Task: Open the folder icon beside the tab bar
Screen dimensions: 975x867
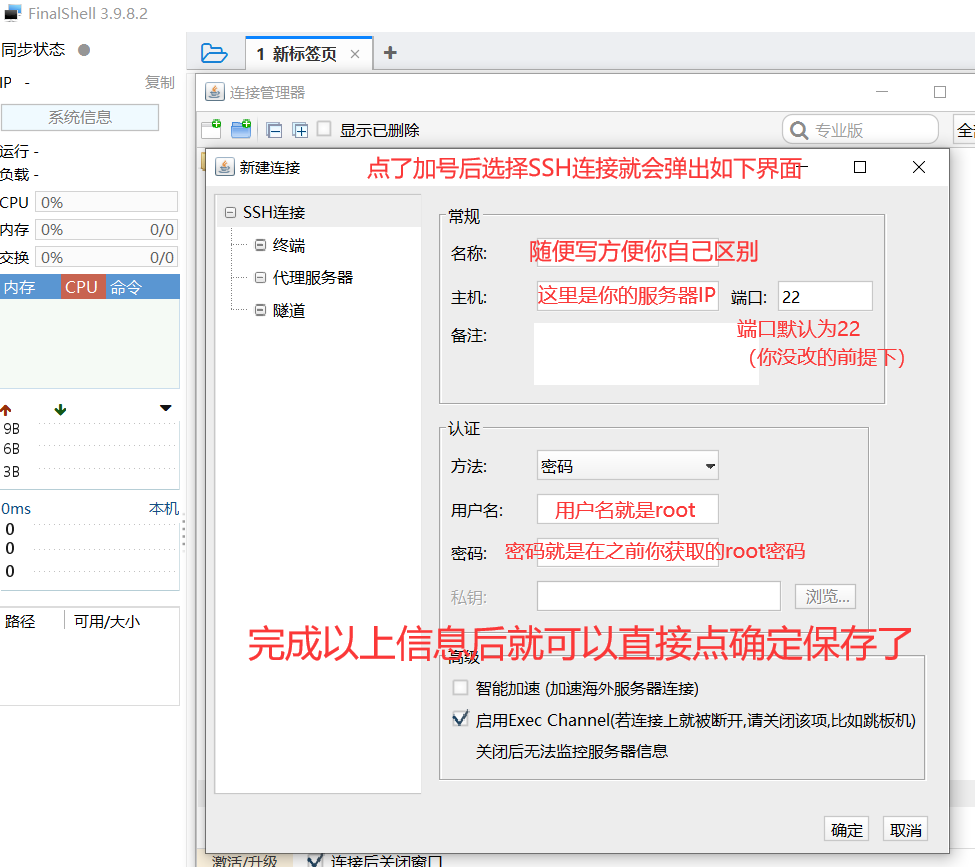Action: tap(213, 53)
